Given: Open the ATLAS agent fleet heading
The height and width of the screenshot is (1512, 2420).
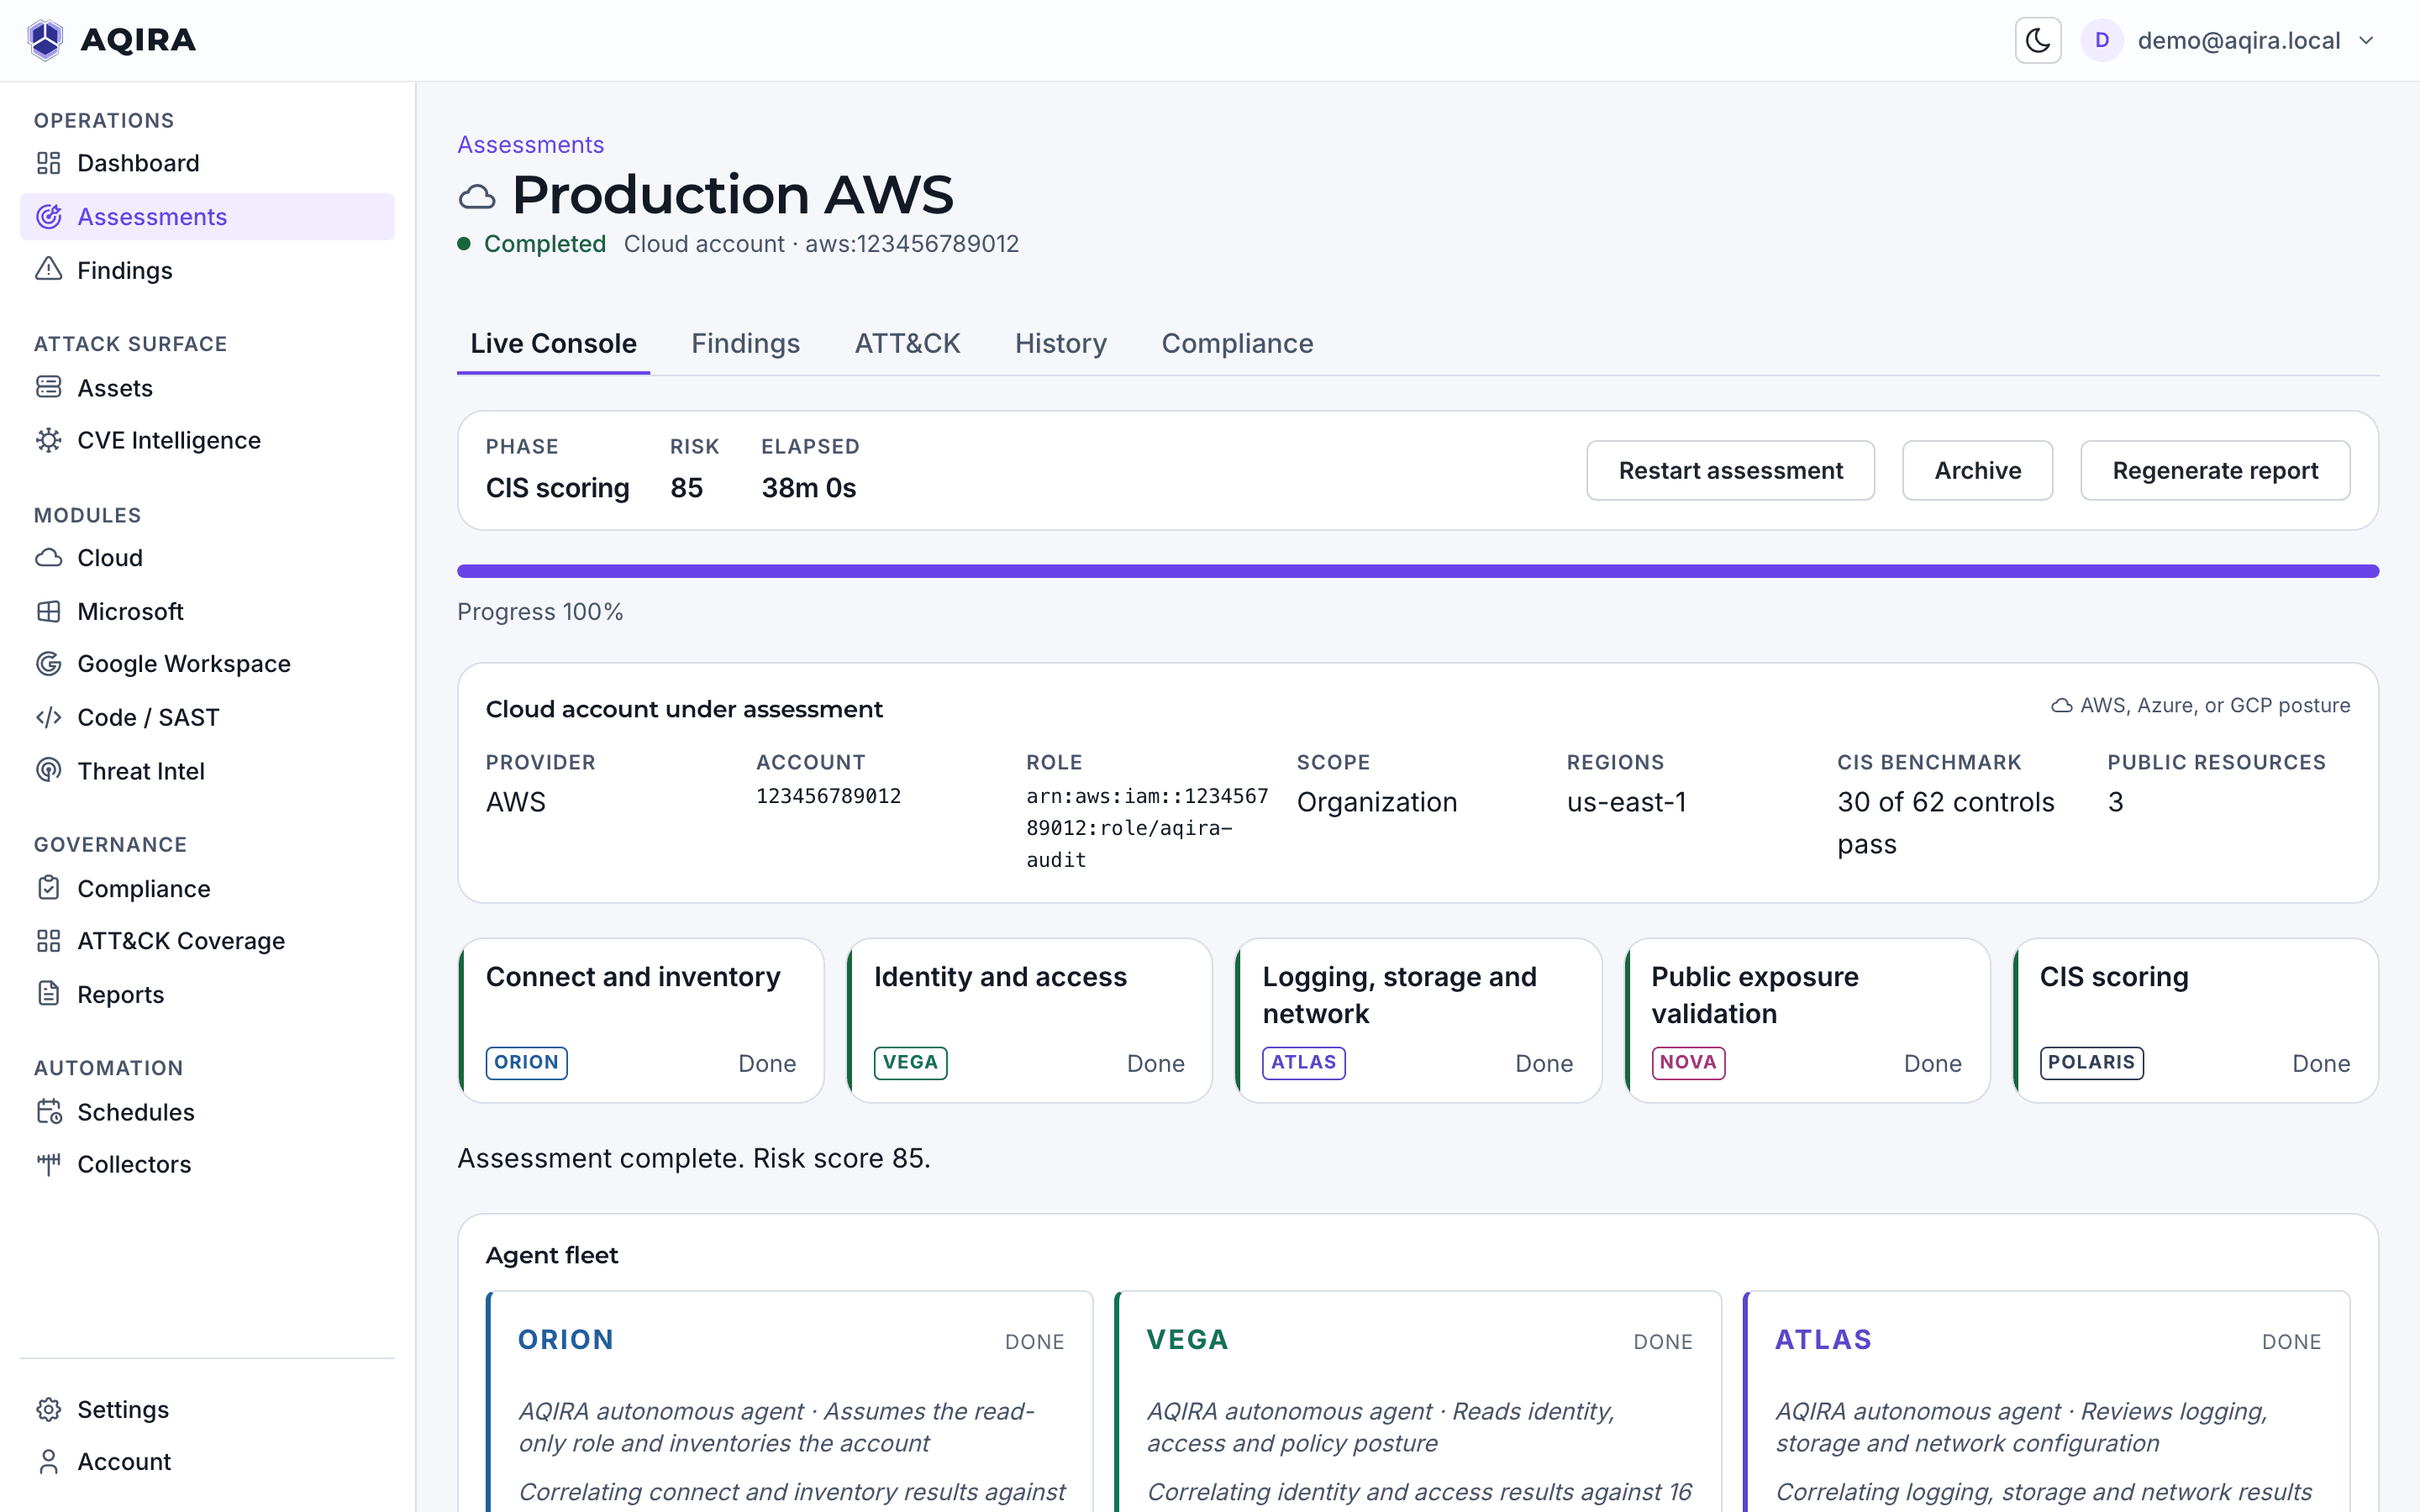Looking at the screenshot, I should (x=1823, y=1340).
